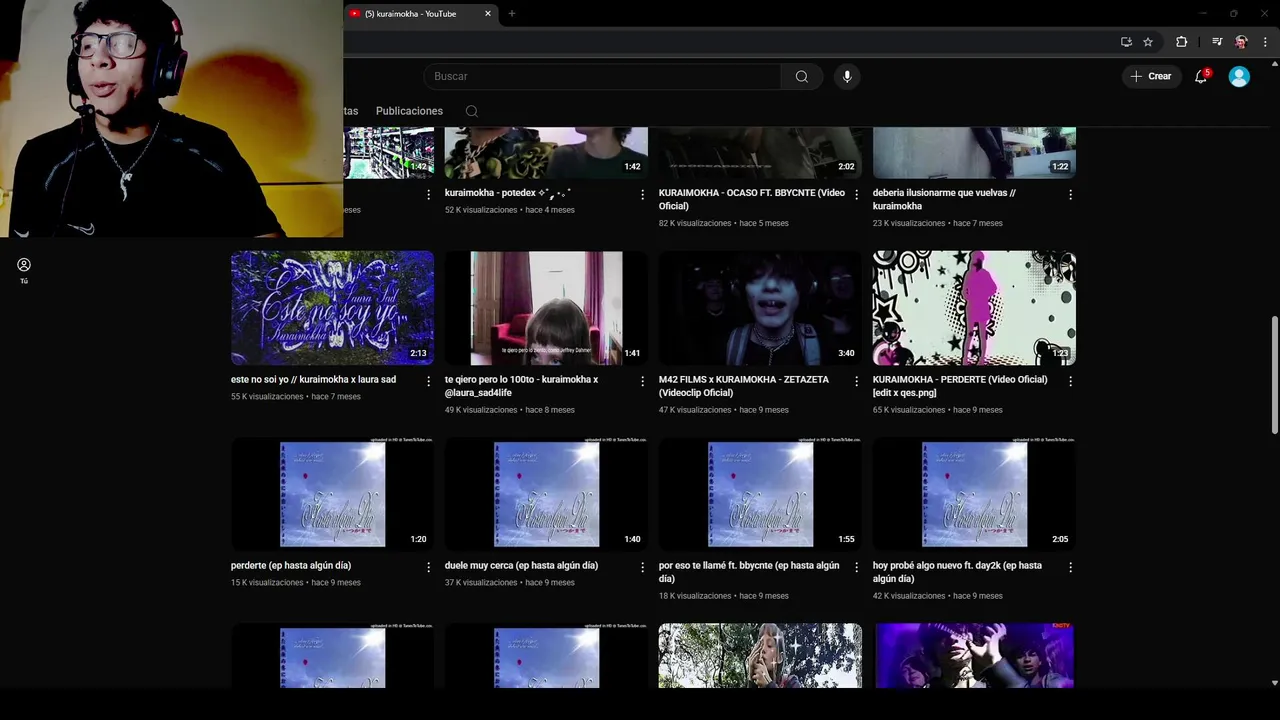1280x720 pixels.
Task: Click the install app icon in address bar
Action: [1126, 42]
